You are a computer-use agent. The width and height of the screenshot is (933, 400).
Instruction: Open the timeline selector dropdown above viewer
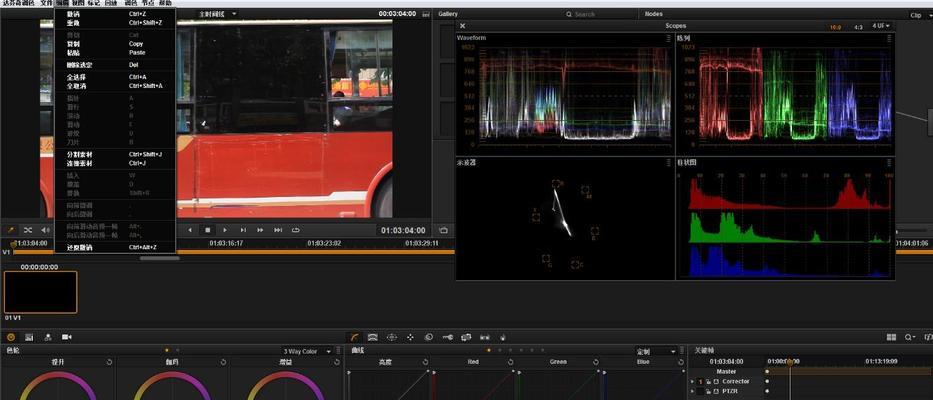218,14
